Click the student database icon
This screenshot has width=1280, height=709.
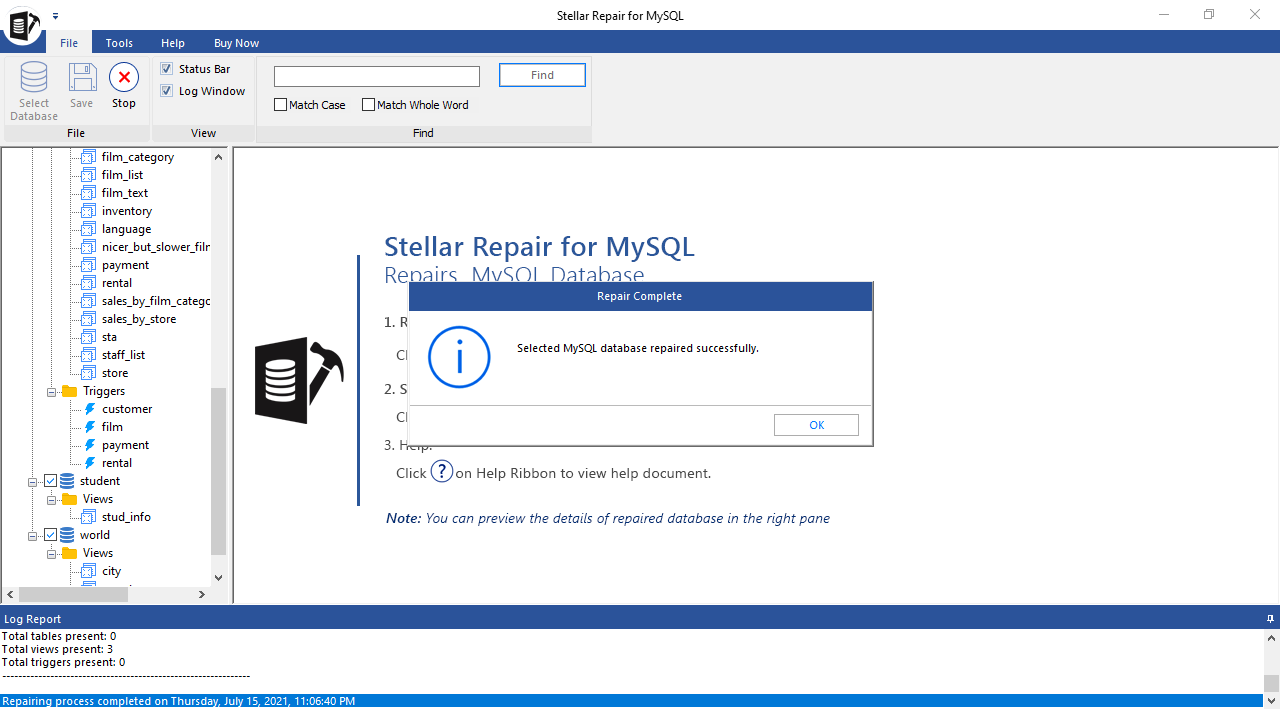click(65, 480)
